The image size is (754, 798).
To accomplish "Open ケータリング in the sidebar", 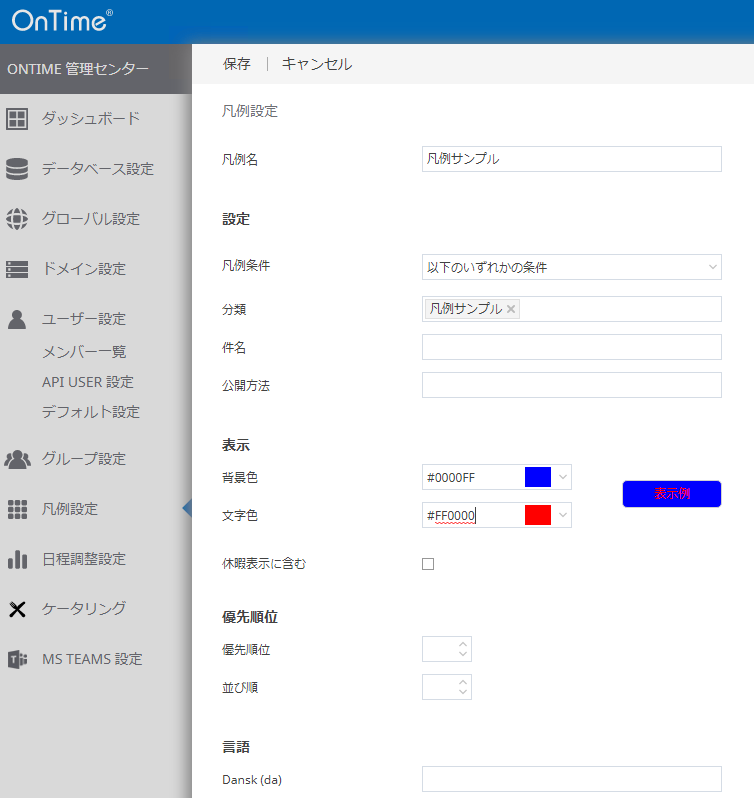I will (x=84, y=609).
